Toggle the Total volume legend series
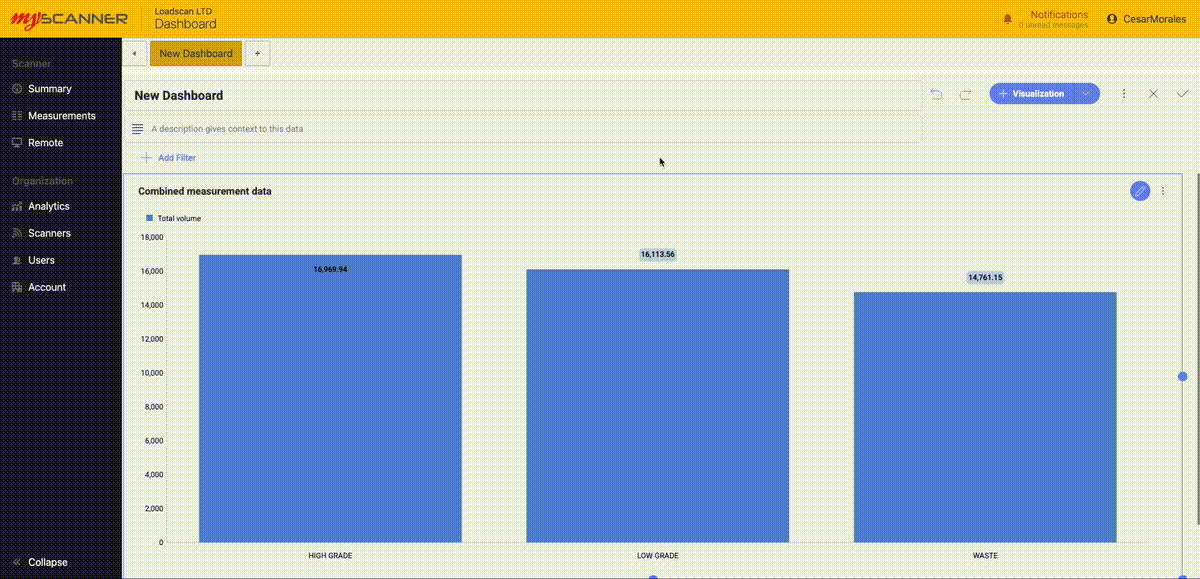 173,218
